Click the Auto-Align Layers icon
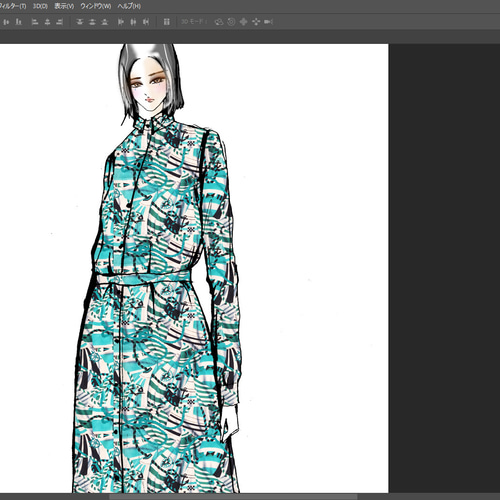The height and width of the screenshot is (500, 500). coord(167,22)
